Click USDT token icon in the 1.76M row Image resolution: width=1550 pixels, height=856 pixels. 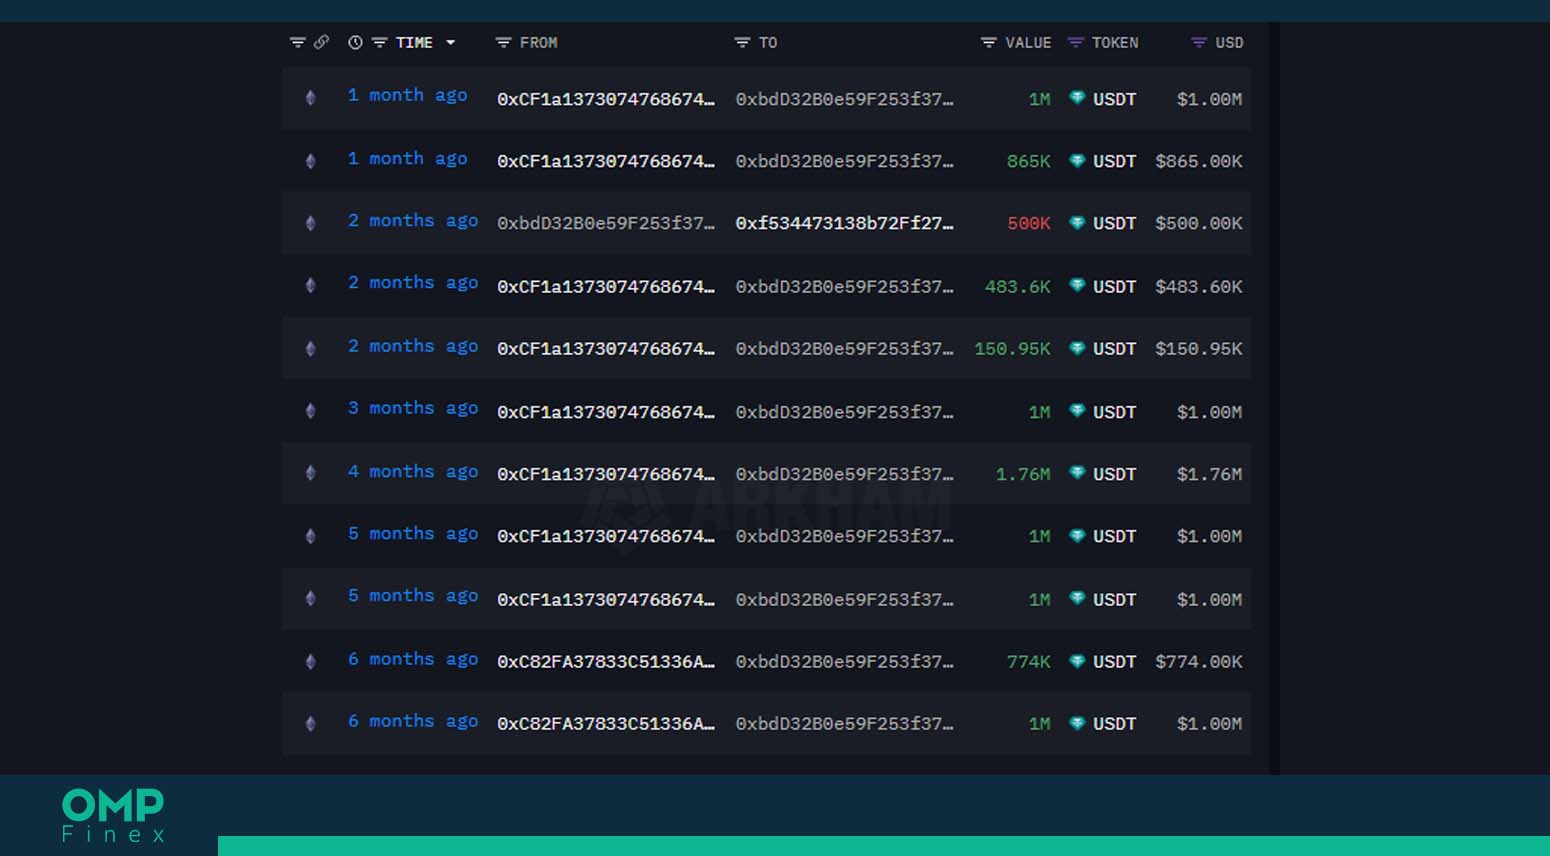[x=1077, y=473]
